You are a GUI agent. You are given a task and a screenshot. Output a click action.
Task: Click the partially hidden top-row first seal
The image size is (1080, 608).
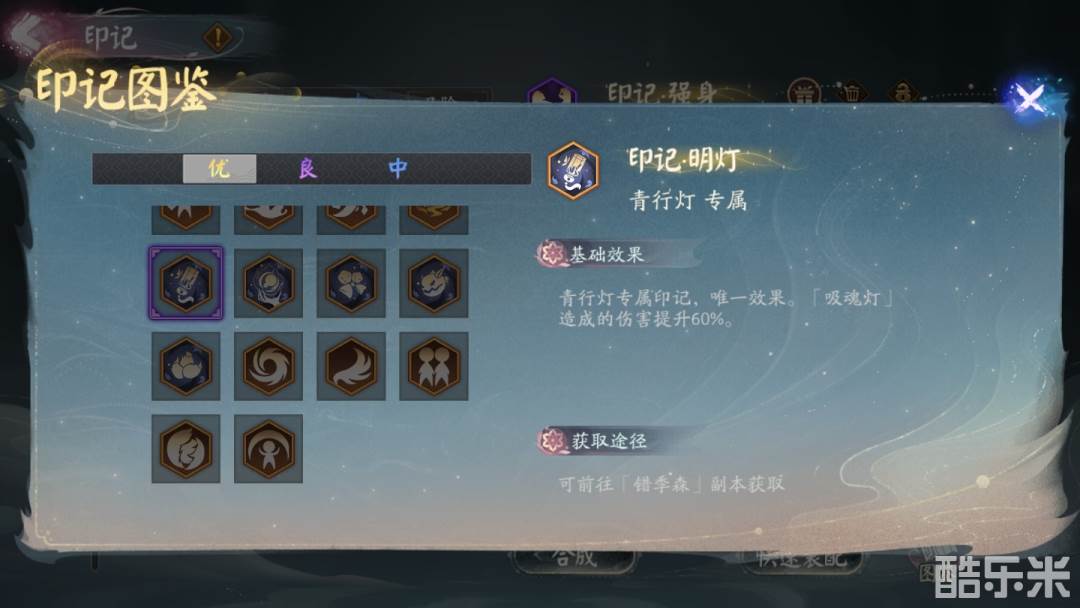pos(186,219)
